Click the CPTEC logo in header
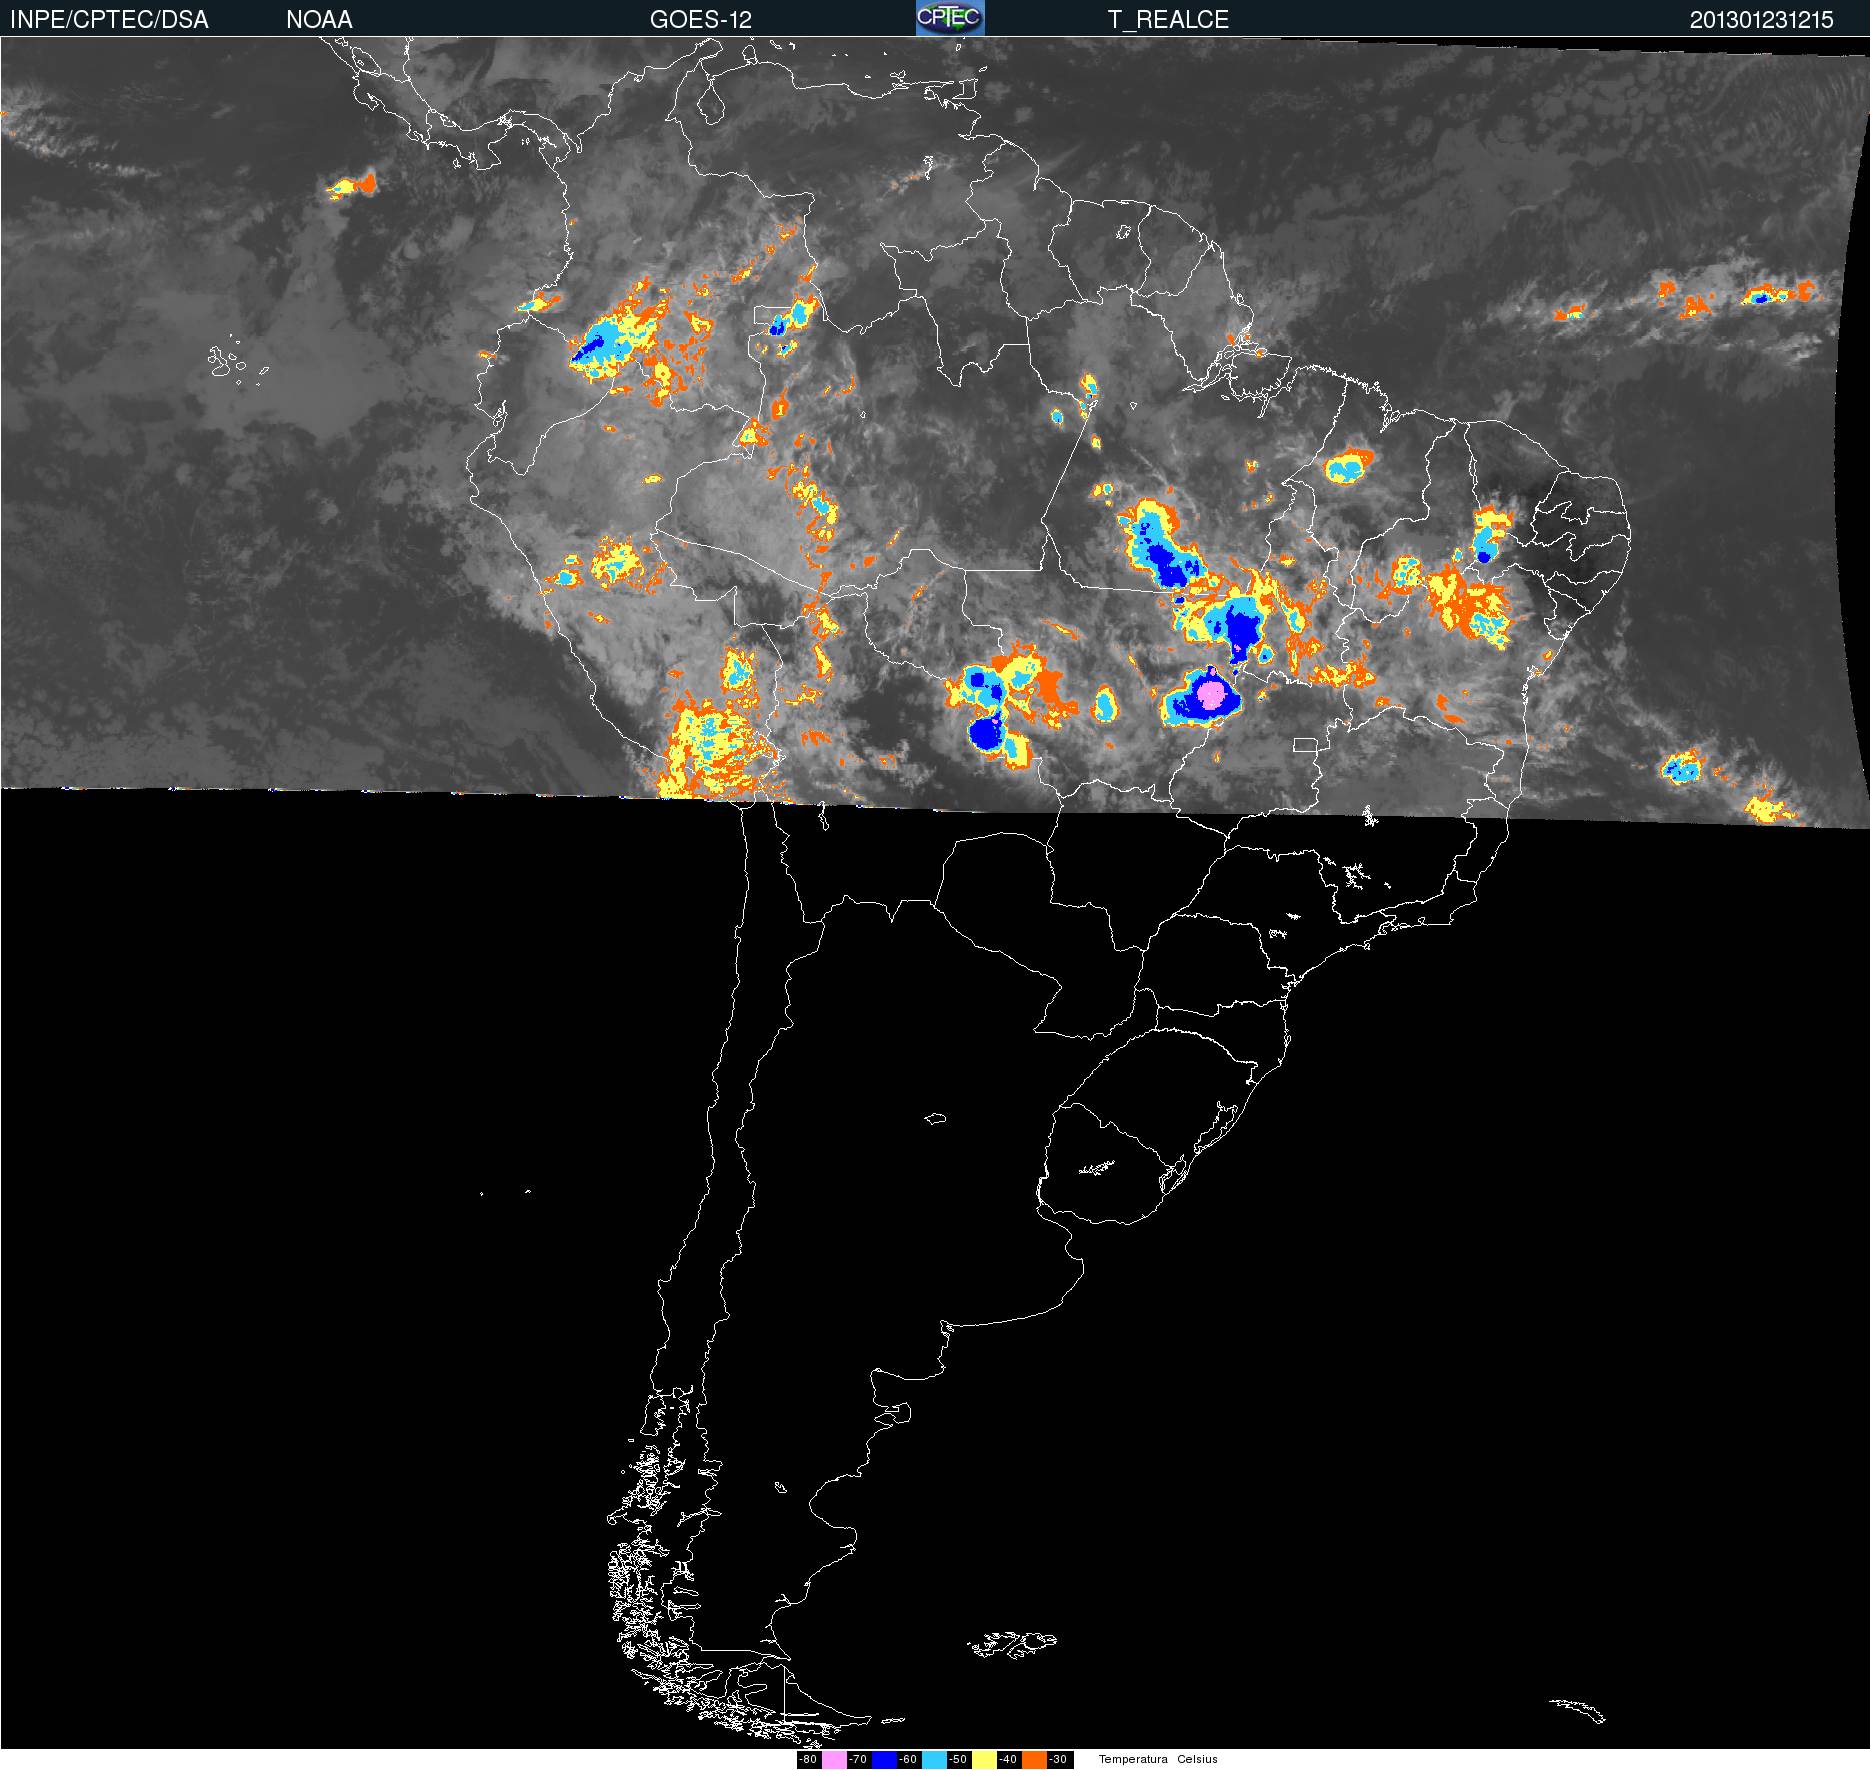Viewport: 1870px width, 1770px height. click(x=950, y=18)
